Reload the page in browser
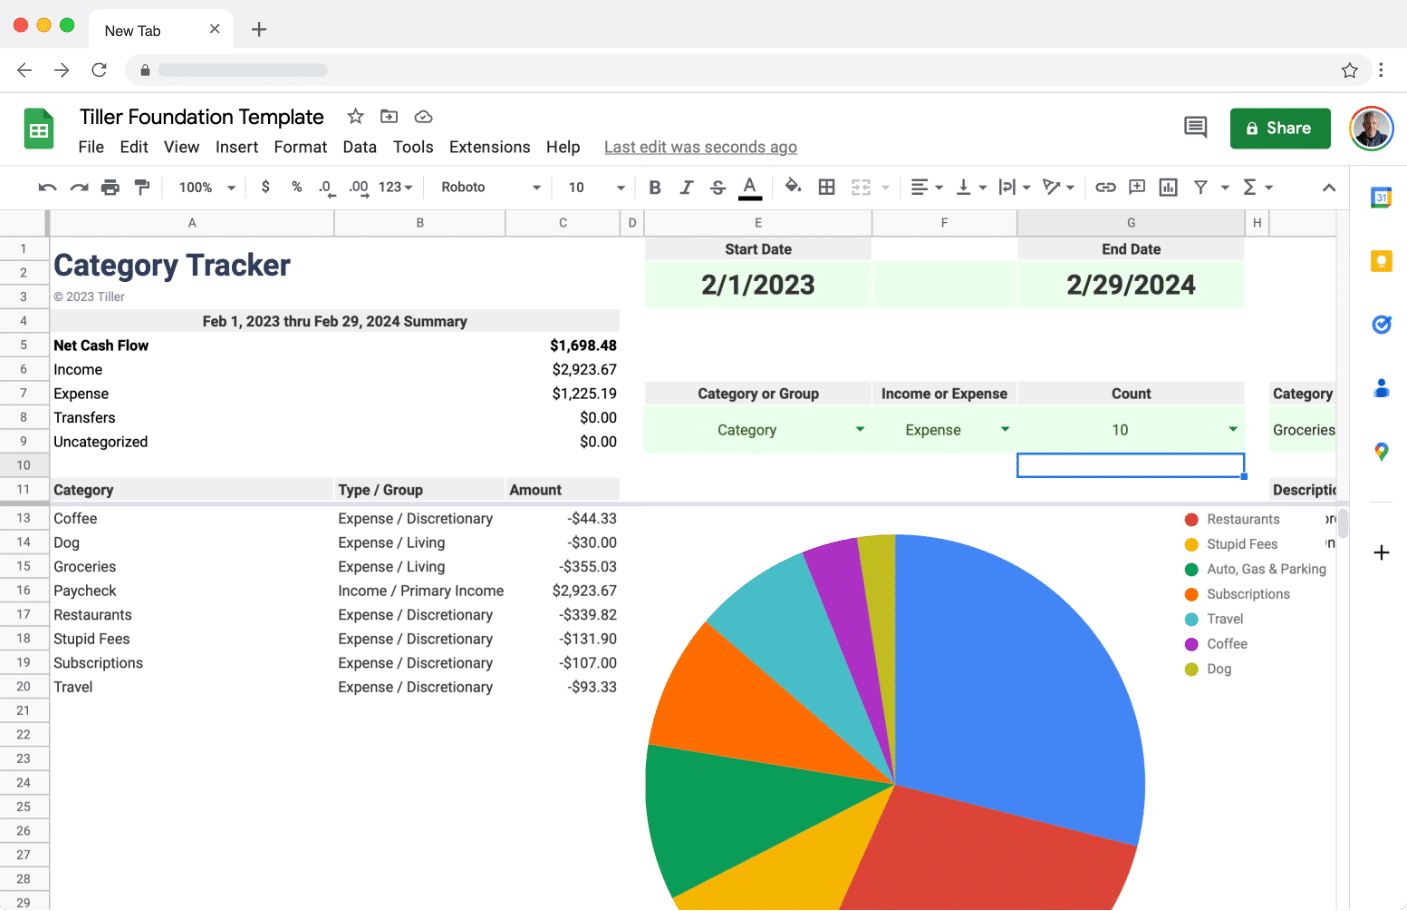The width and height of the screenshot is (1407, 911). [x=99, y=70]
